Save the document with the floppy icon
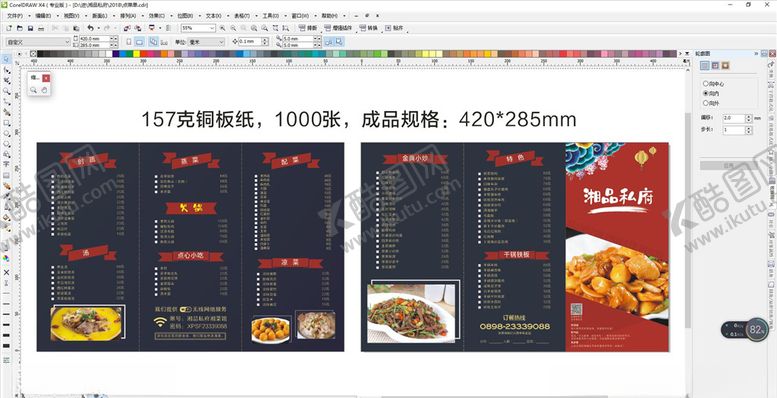The image size is (777, 398). click(x=30, y=28)
